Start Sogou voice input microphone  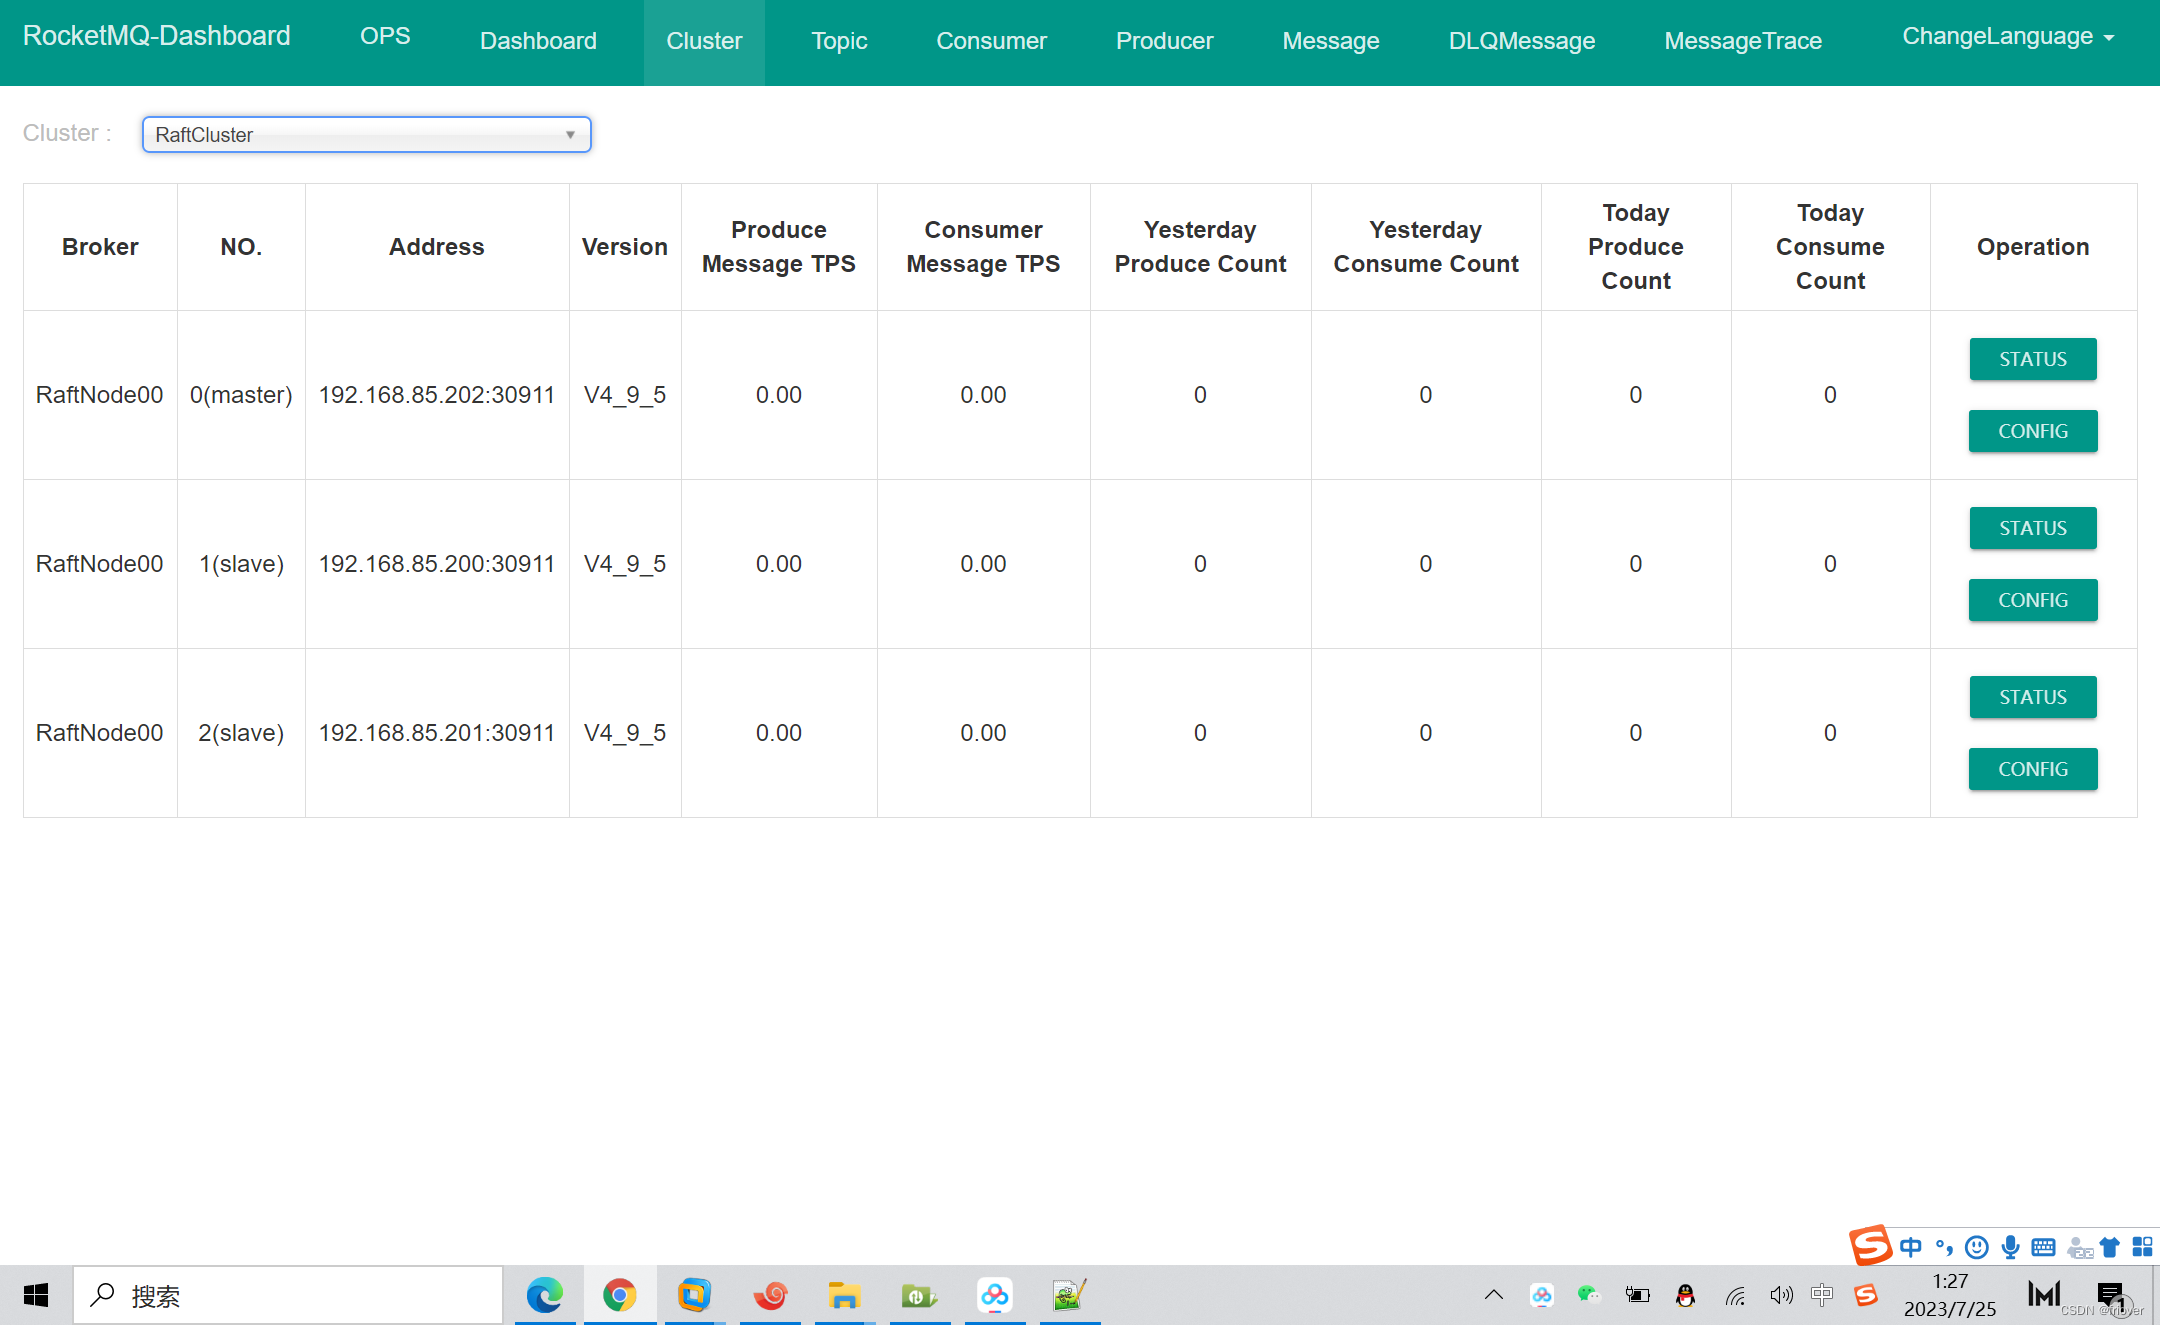pos(2010,1247)
